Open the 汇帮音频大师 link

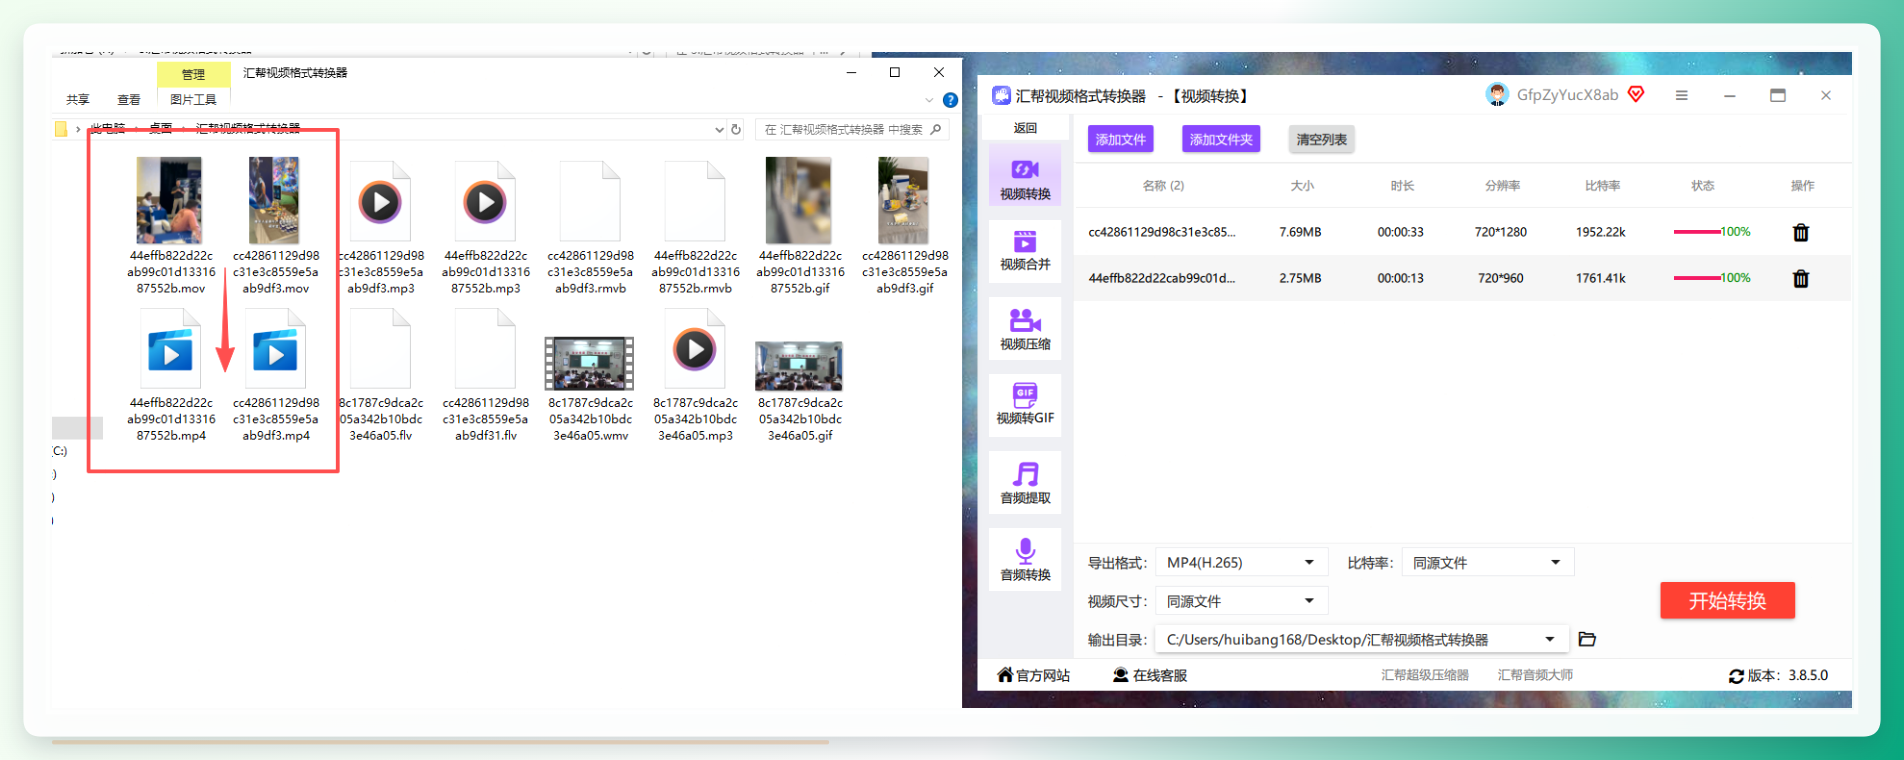(x=1535, y=675)
